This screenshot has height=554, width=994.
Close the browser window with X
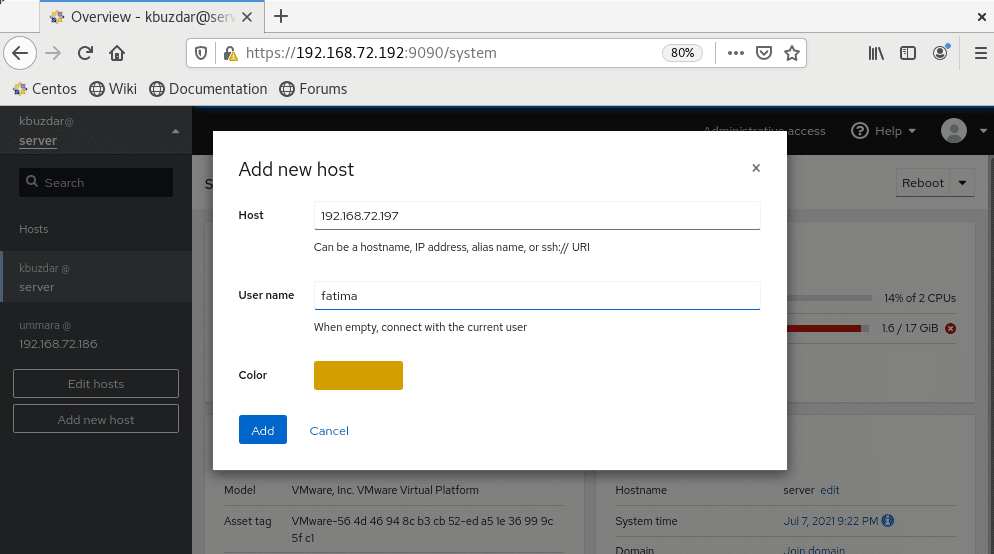coord(982,17)
